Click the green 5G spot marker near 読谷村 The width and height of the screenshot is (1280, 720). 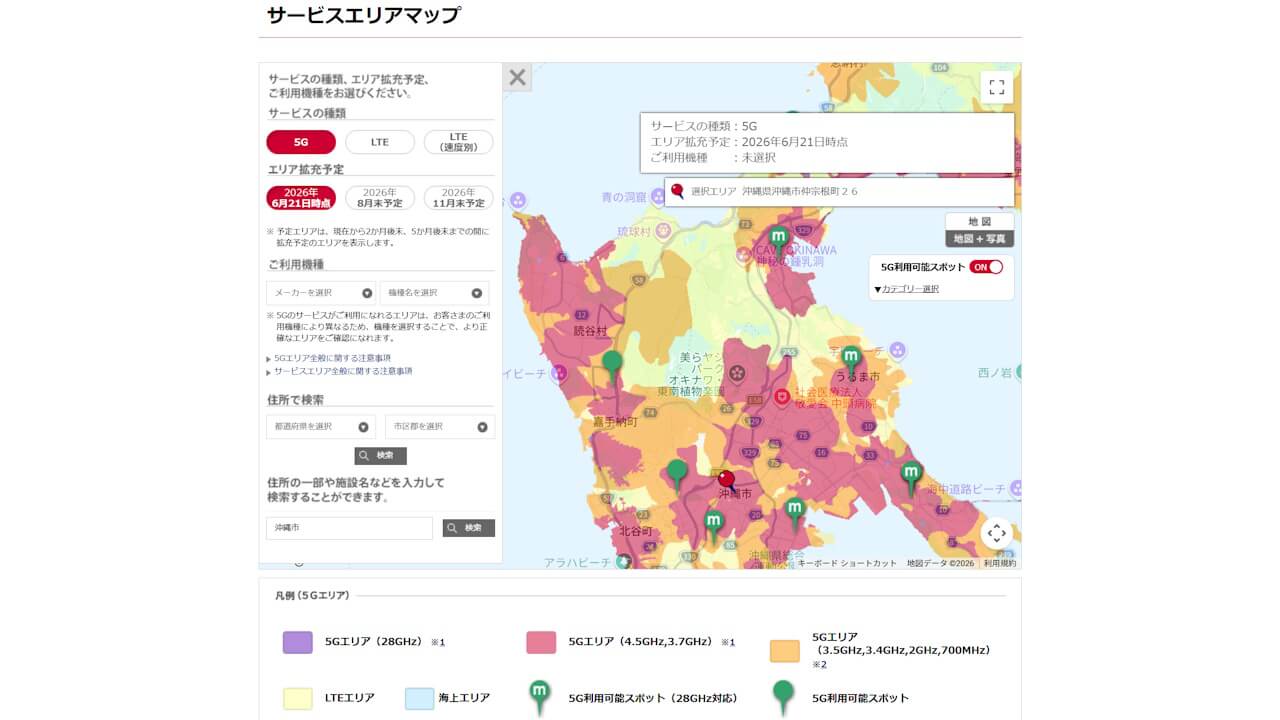point(612,367)
